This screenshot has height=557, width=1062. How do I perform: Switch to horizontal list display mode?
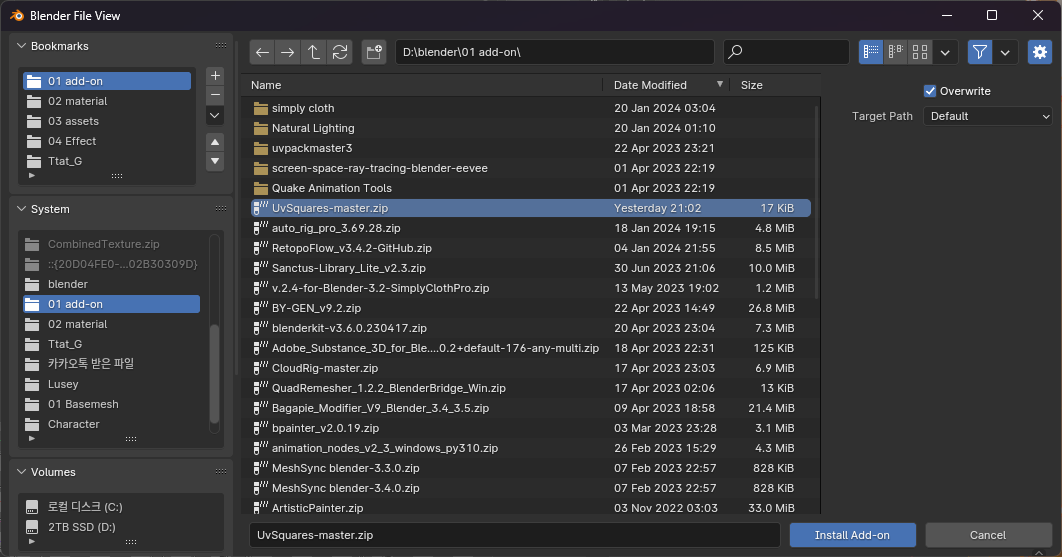[x=895, y=52]
